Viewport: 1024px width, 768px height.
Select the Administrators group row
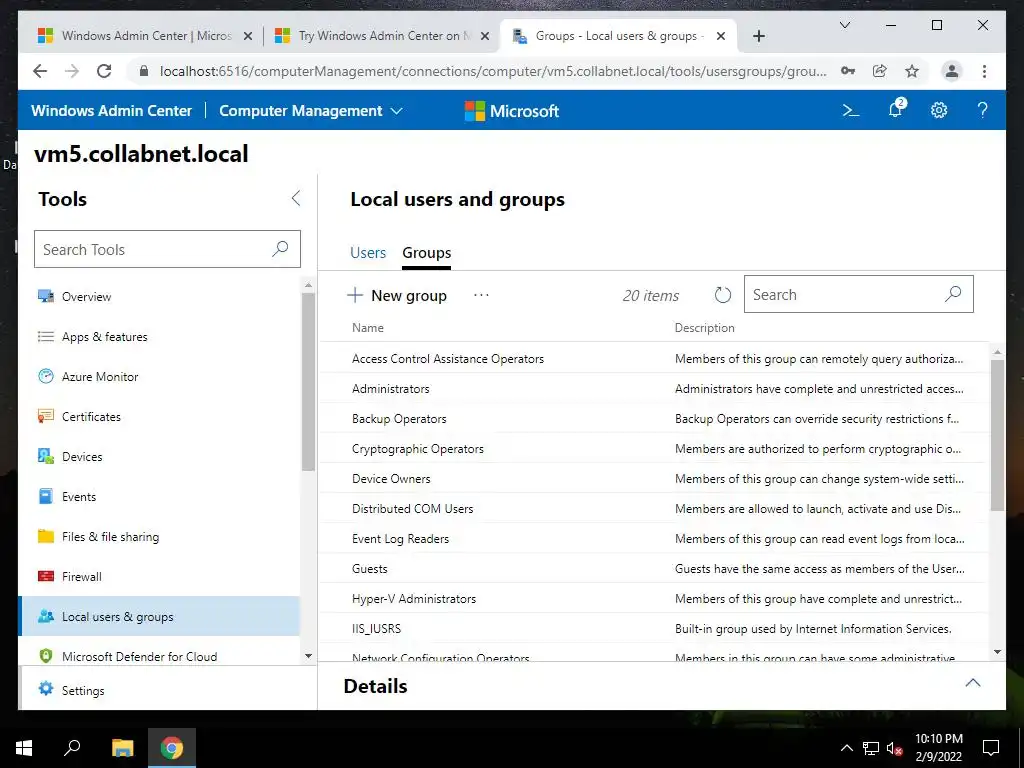(x=653, y=389)
